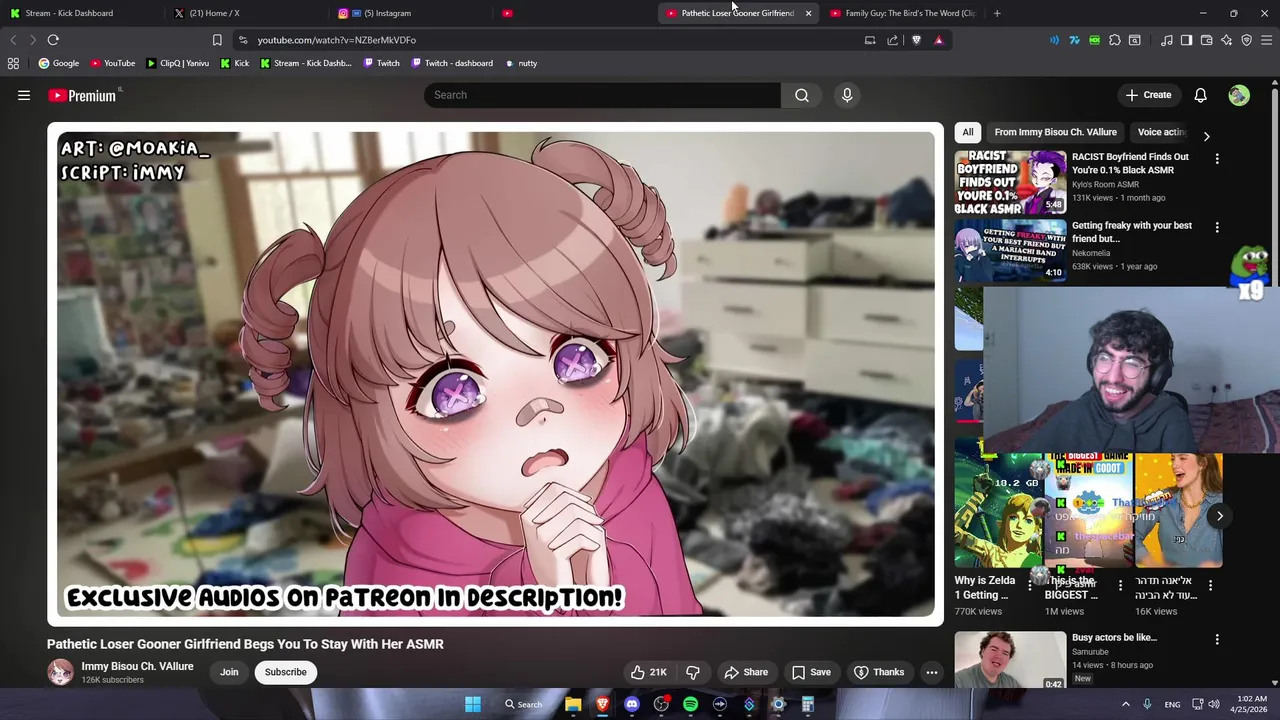
Task: Join the channel membership
Action: (229, 672)
